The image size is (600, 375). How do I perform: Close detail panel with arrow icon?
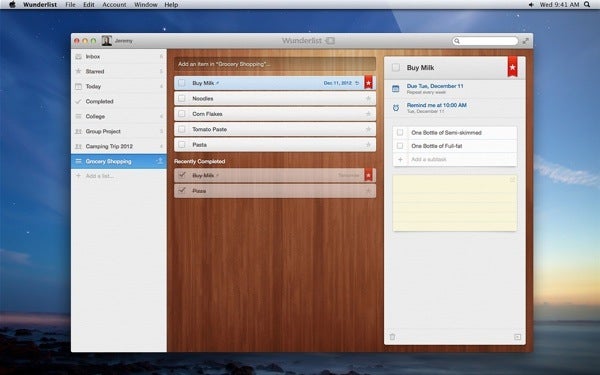click(517, 337)
